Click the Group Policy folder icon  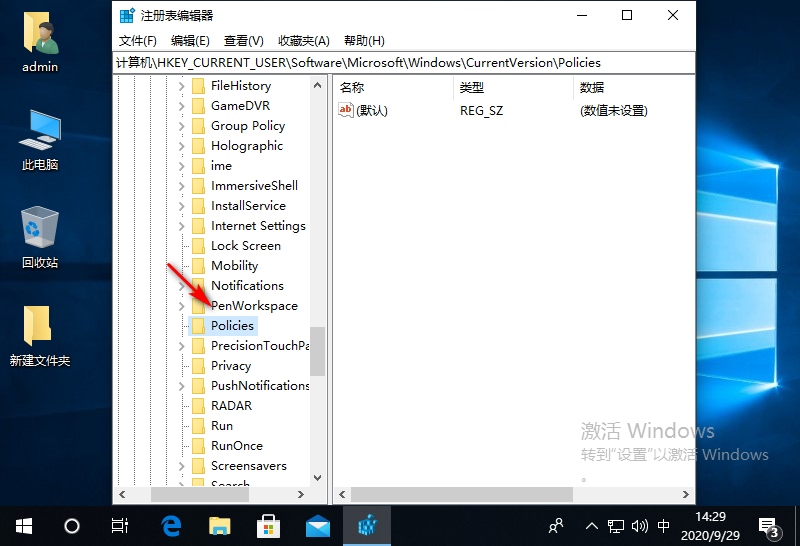pos(198,126)
